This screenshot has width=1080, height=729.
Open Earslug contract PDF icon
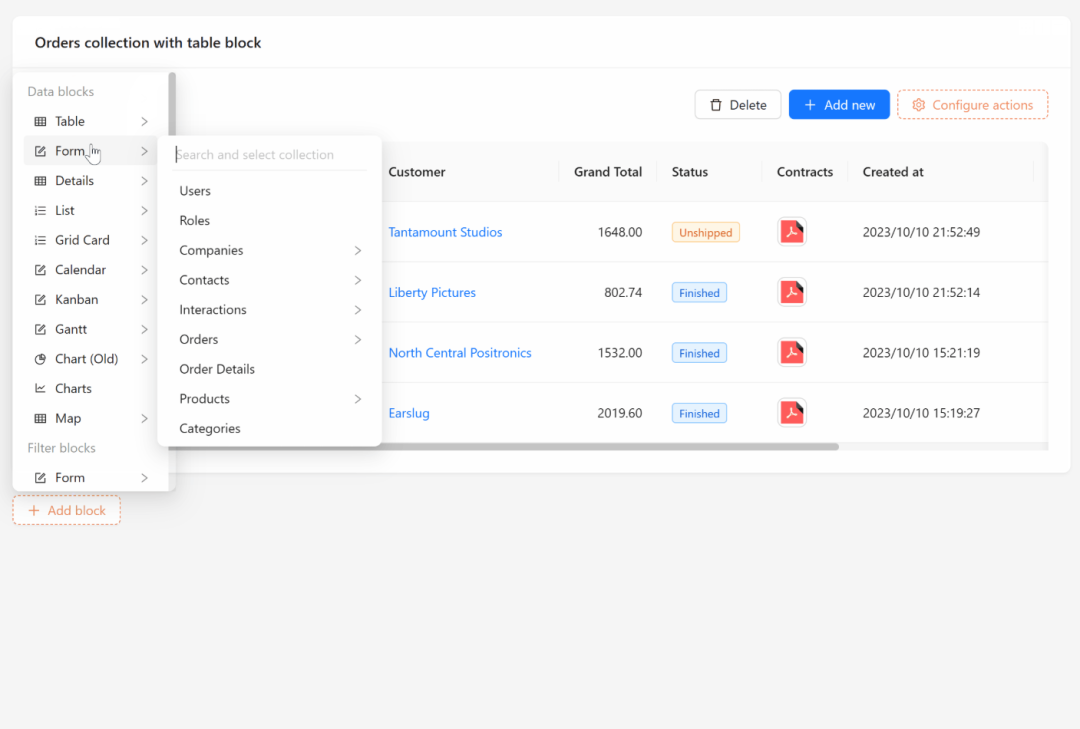click(x=792, y=413)
